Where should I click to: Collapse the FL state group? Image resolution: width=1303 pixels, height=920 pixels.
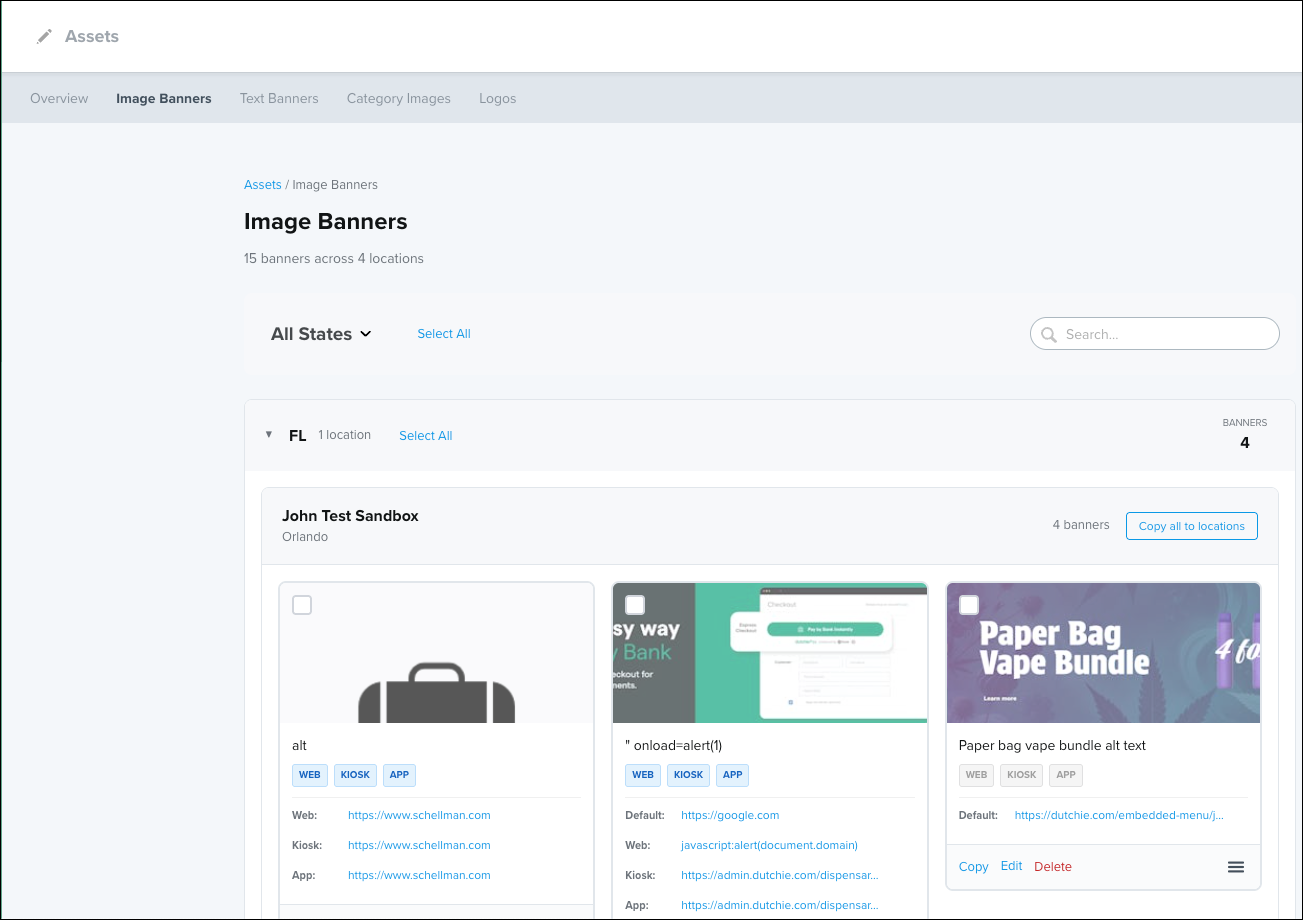click(268, 435)
